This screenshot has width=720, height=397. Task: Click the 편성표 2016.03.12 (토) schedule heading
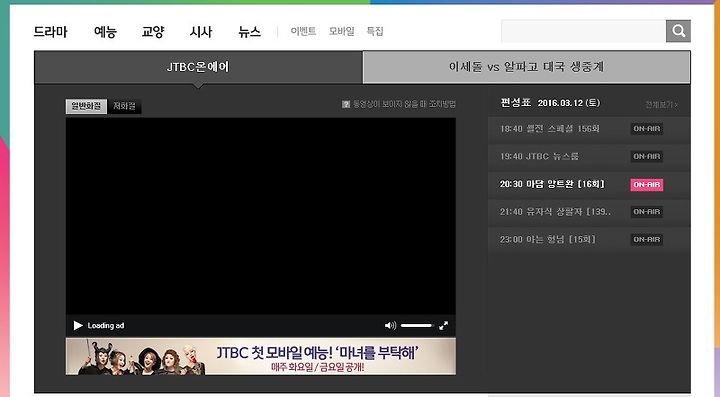(x=550, y=103)
